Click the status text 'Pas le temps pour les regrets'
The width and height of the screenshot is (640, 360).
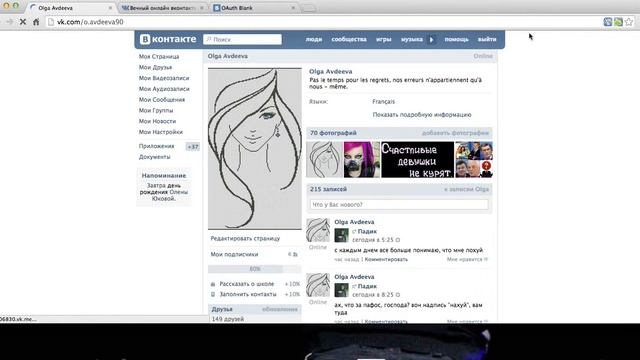[395, 83]
